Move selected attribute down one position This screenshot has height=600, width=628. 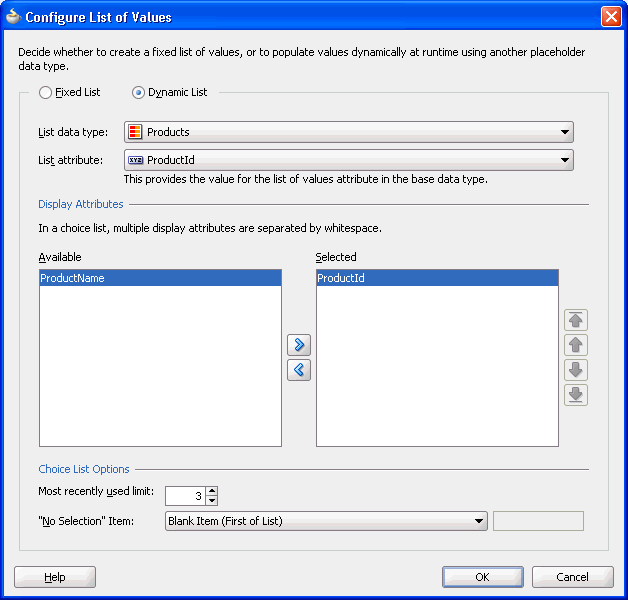576,370
